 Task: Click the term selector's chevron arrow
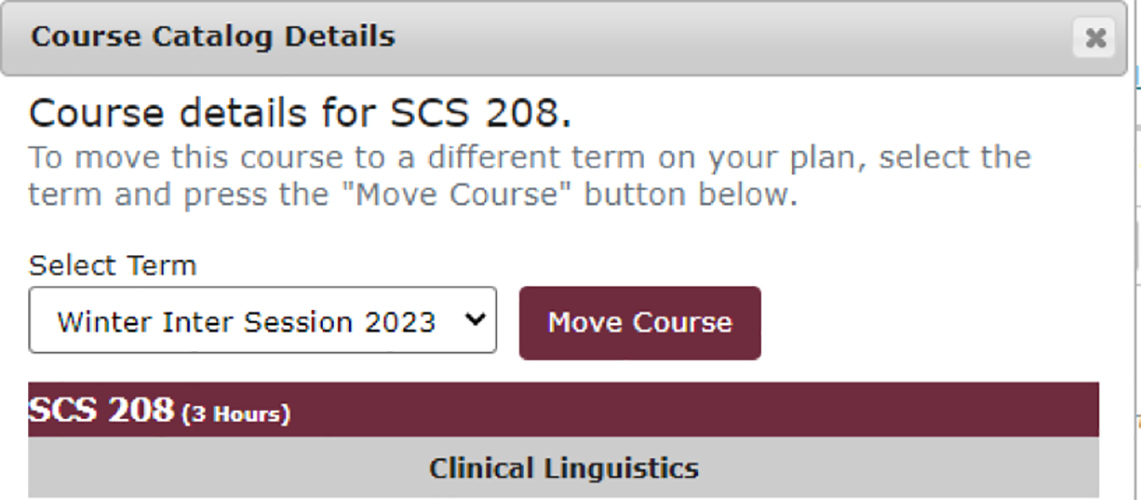[476, 320]
